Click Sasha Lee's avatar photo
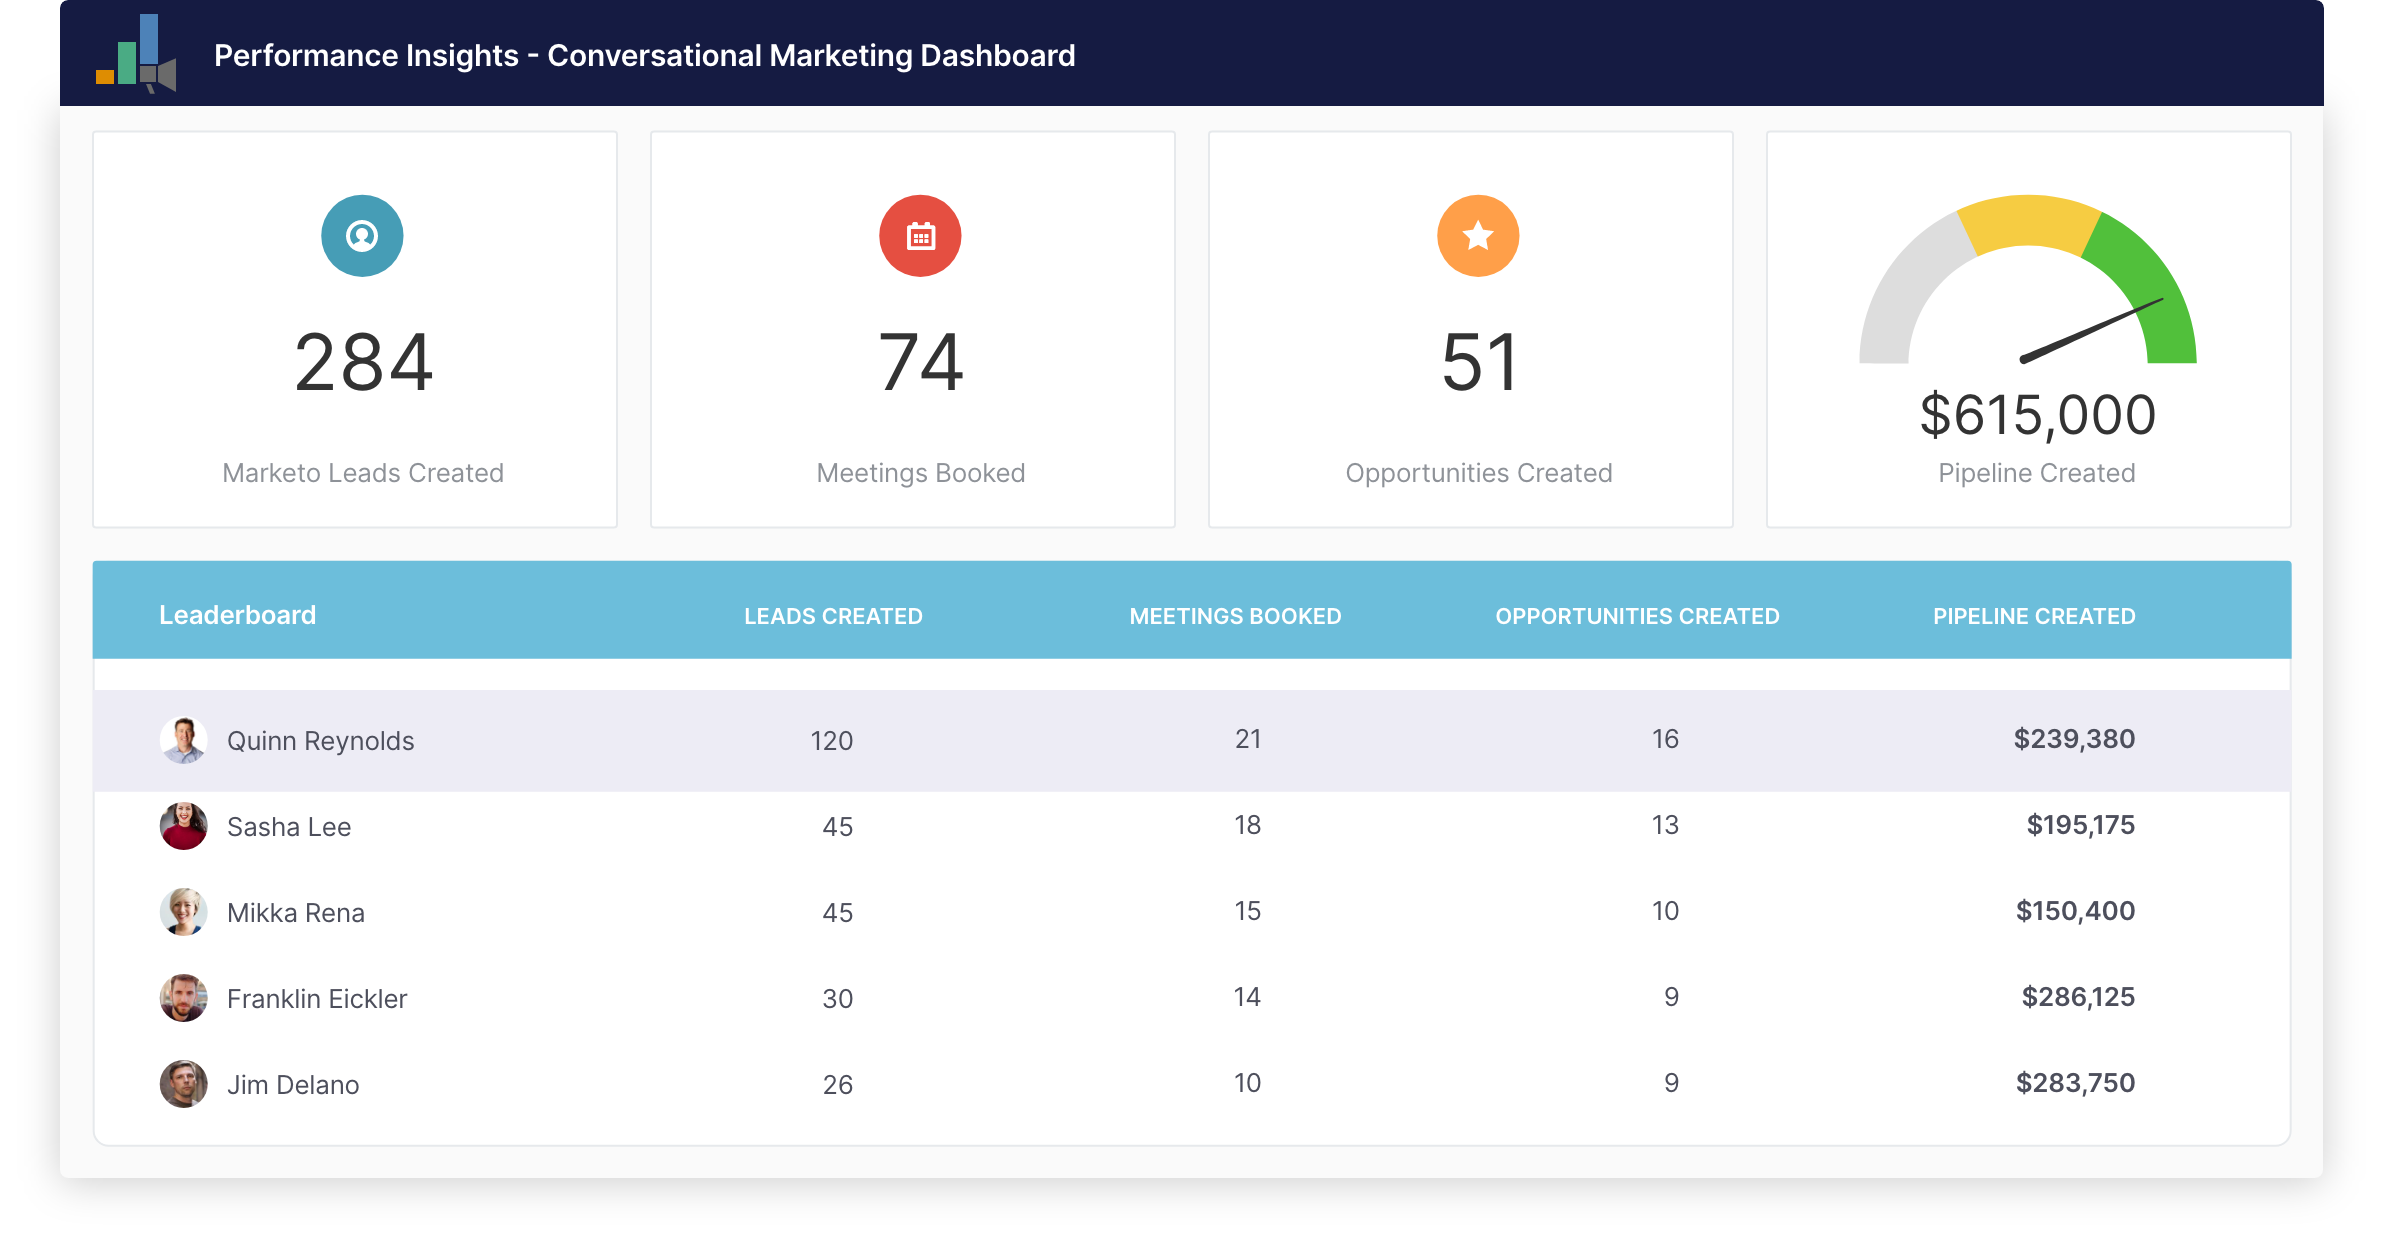2383x1242 pixels. click(x=184, y=826)
